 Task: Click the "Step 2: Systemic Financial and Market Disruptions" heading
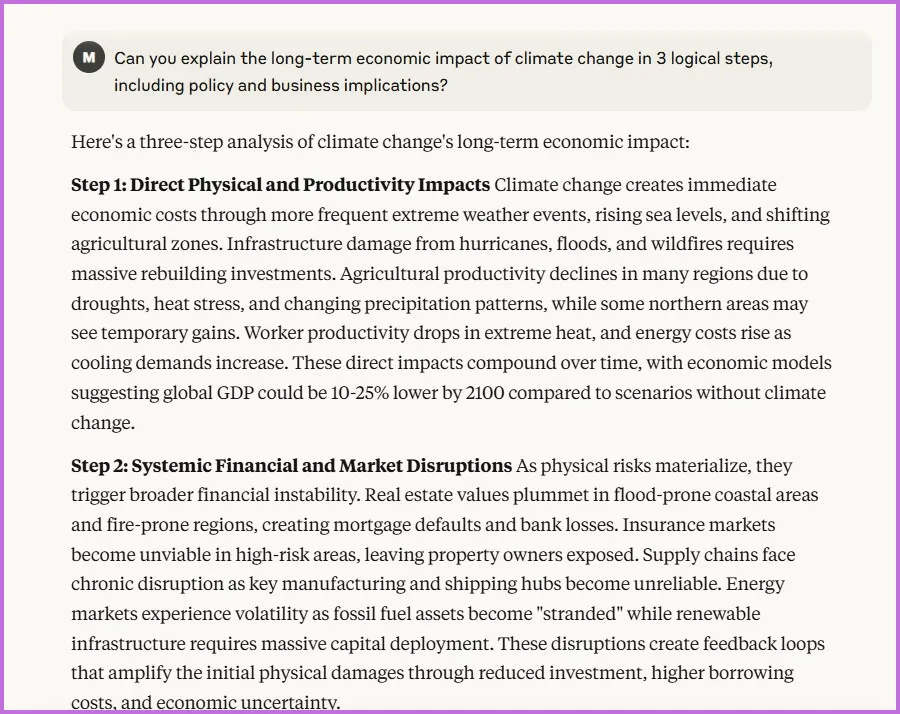pos(291,465)
